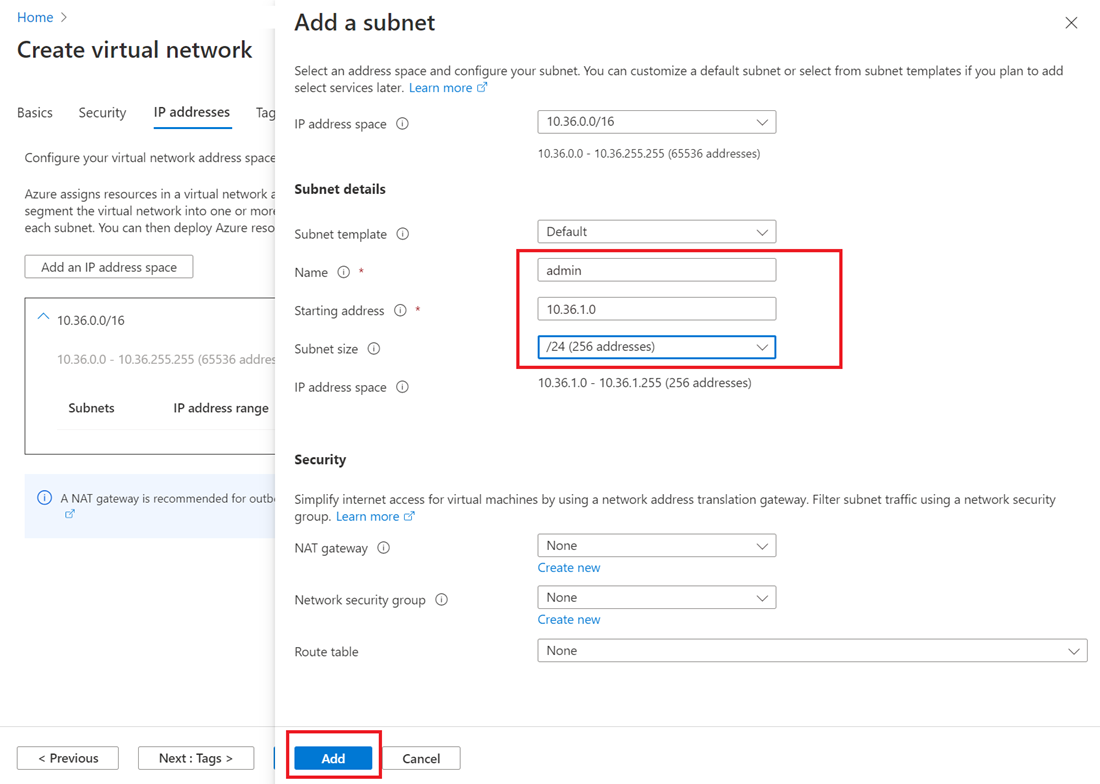Click the Subnet size info icon
The width and height of the screenshot is (1100, 784).
pos(373,347)
